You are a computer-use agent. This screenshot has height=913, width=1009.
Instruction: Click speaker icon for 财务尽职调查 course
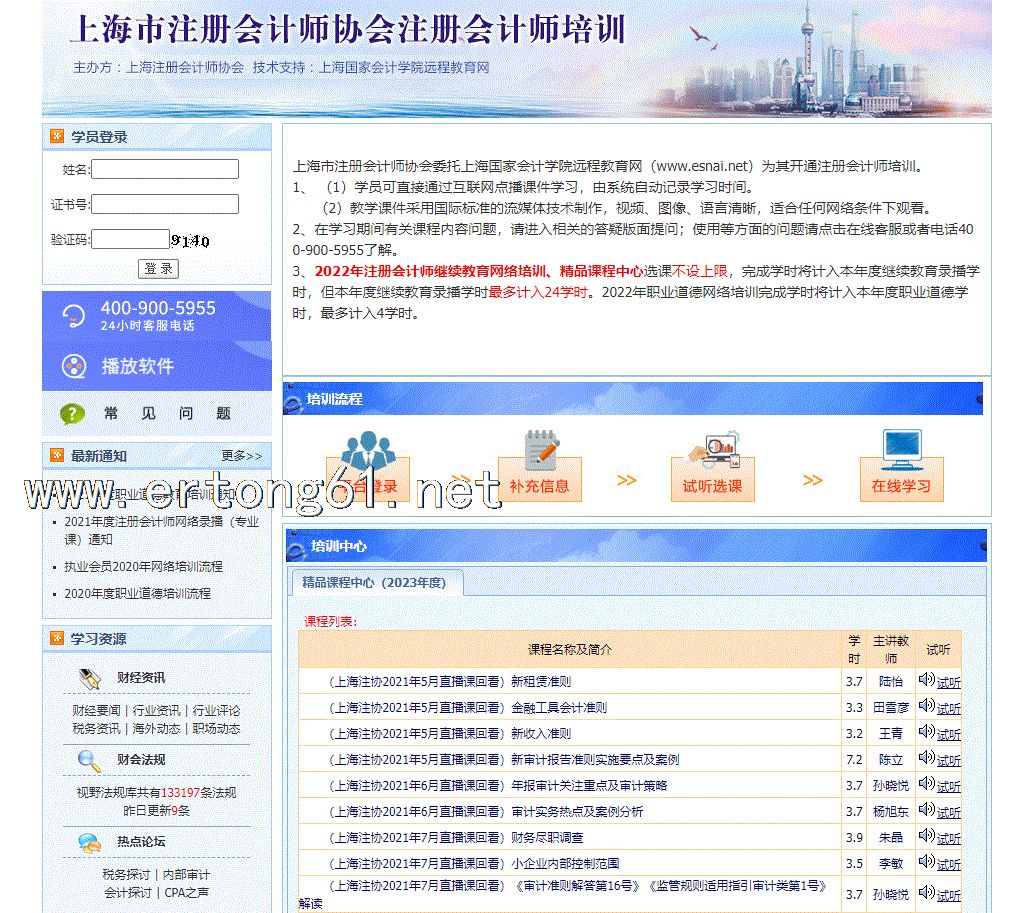coord(926,836)
